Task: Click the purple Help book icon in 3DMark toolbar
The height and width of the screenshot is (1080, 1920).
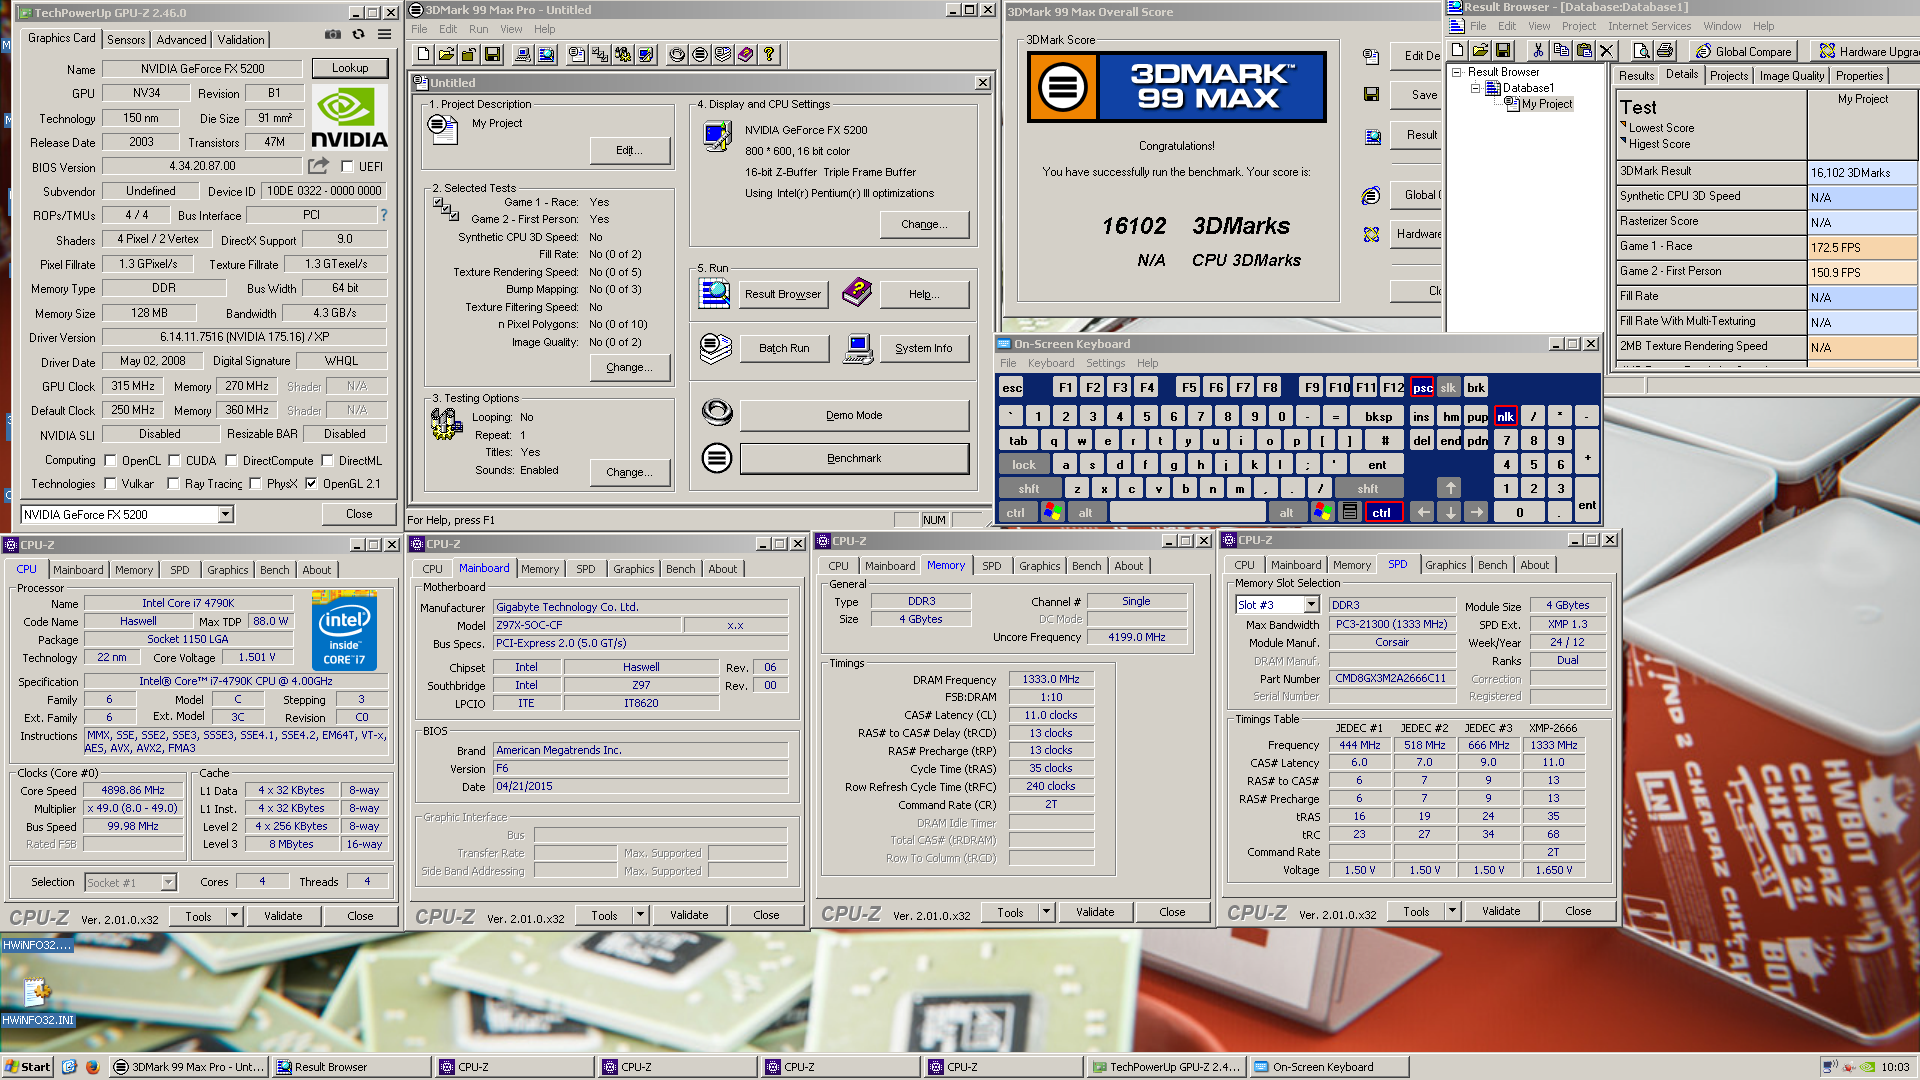Action: (x=746, y=54)
